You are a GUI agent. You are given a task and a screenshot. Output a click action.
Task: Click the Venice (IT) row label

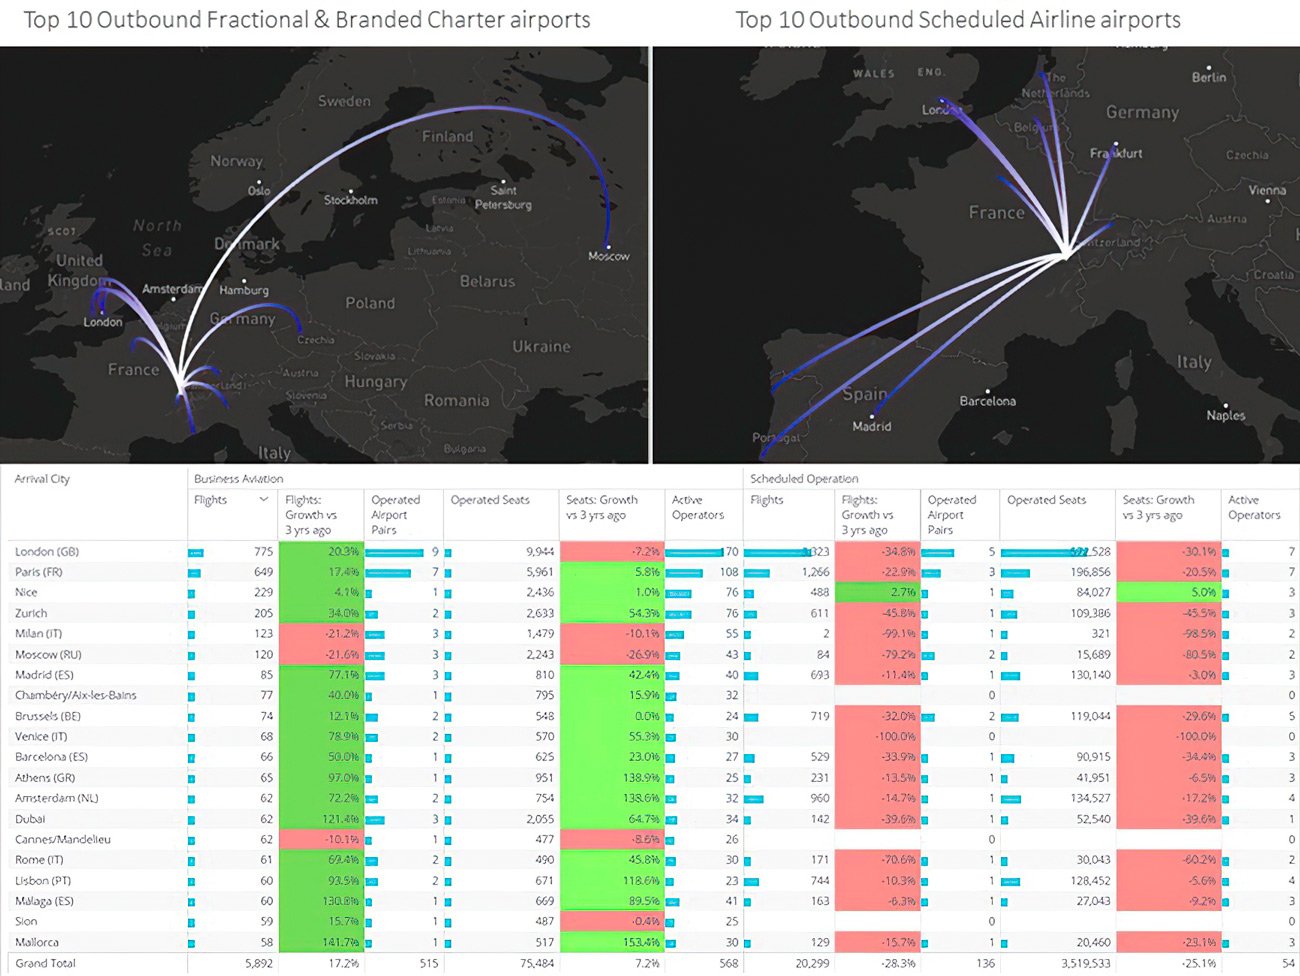41,737
